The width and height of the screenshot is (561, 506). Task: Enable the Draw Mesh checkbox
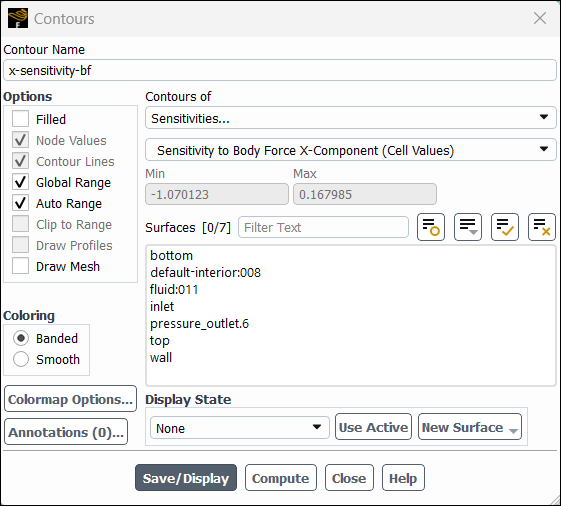point(20,267)
